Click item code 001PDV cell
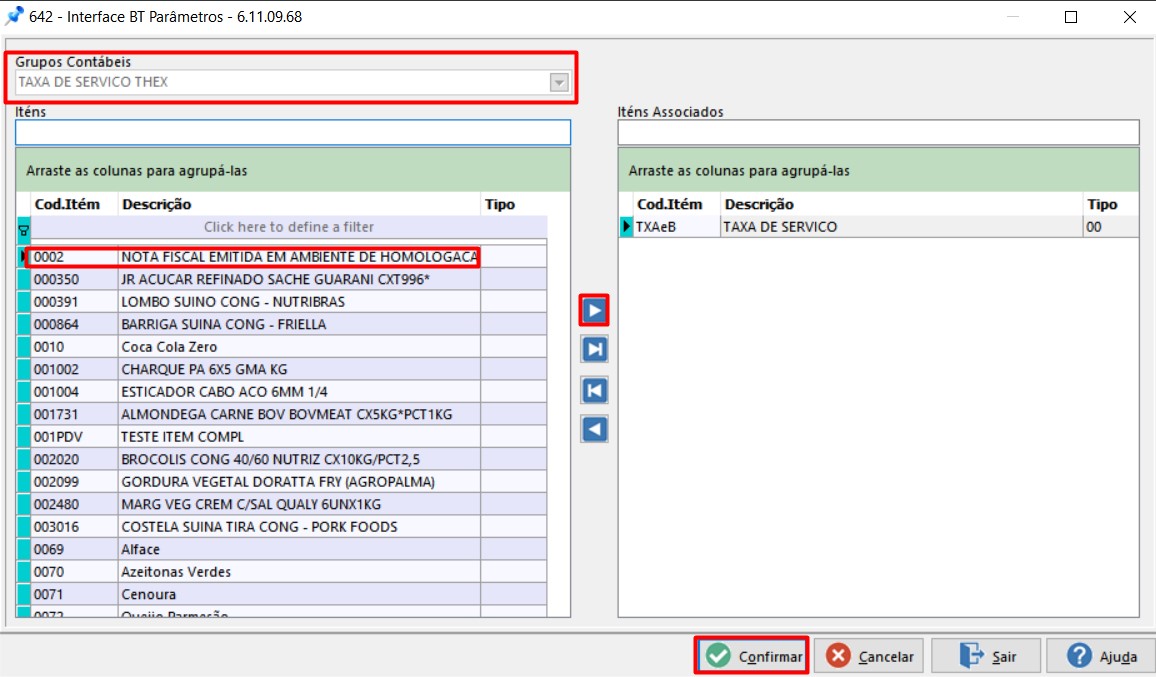 pyautogui.click(x=74, y=437)
